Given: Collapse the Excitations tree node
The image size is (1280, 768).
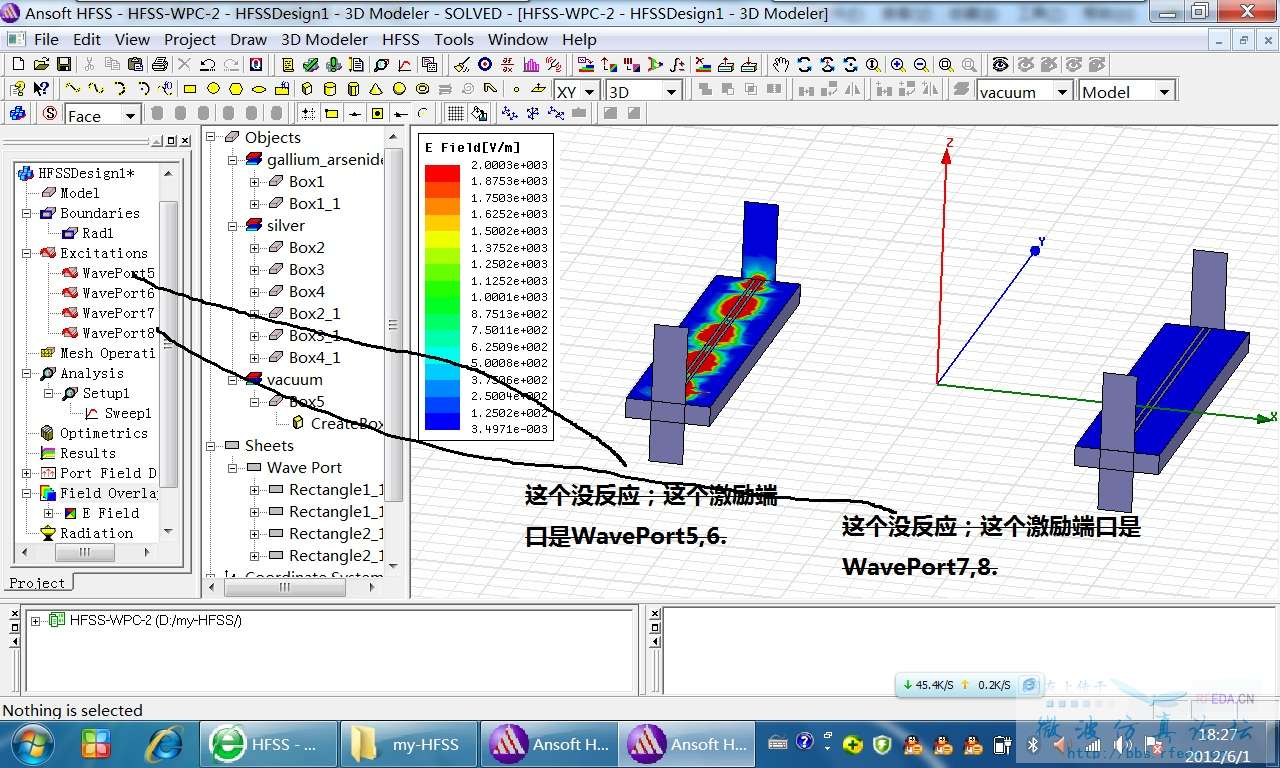Looking at the screenshot, I should click(27, 253).
